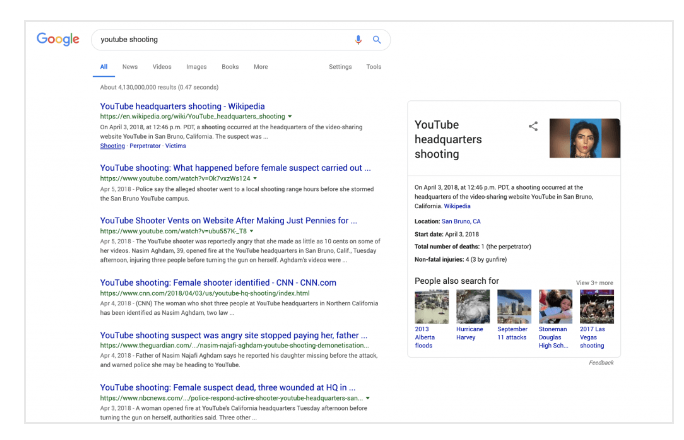684x440 pixels.
Task: Switch to the Videos tab
Action: pyautogui.click(x=162, y=67)
